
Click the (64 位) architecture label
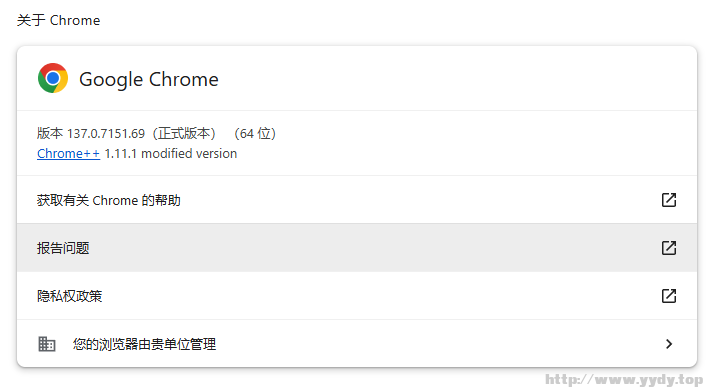pos(255,134)
